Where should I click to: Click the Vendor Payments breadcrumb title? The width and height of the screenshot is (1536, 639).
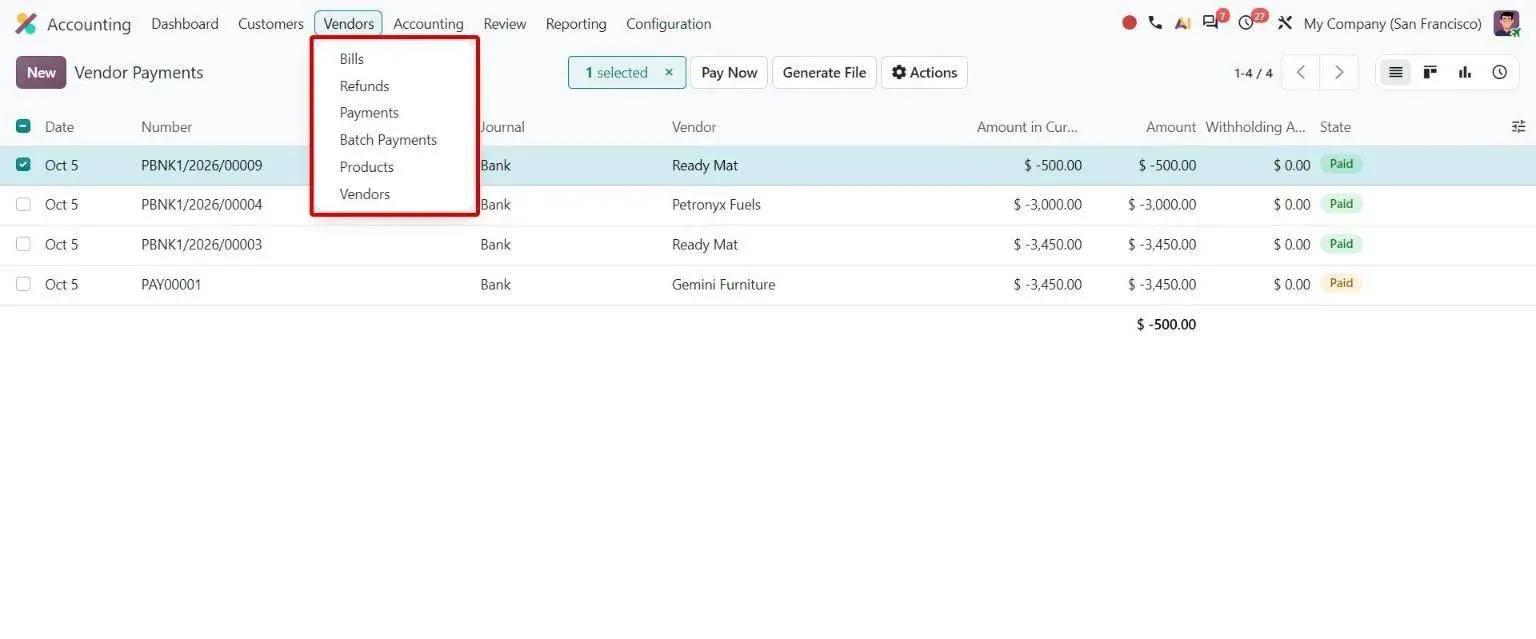point(139,72)
